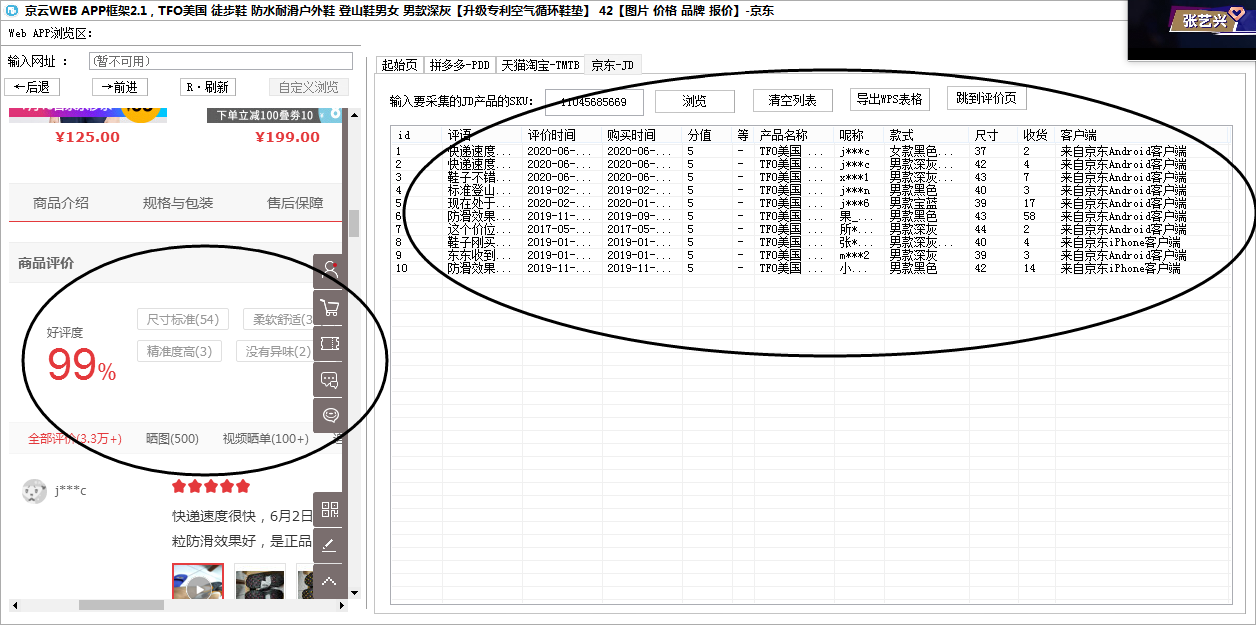Screen dimensions: 1256x625
Task: Click the 评语 column header
Action: [x=482, y=135]
